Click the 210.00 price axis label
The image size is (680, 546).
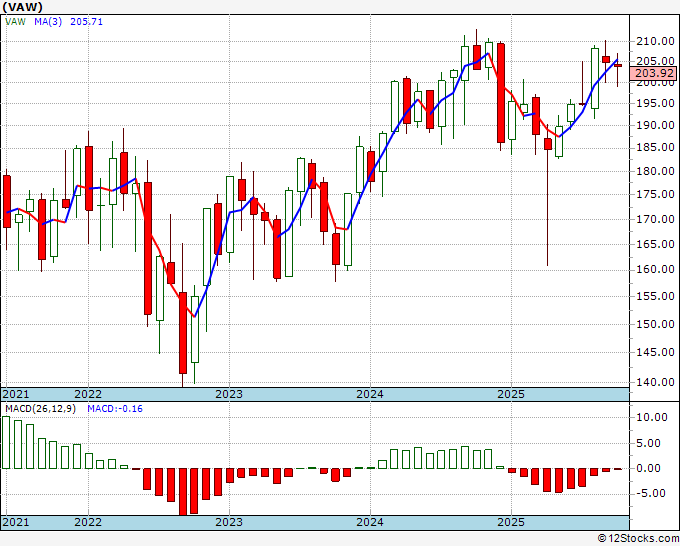pyautogui.click(x=655, y=42)
